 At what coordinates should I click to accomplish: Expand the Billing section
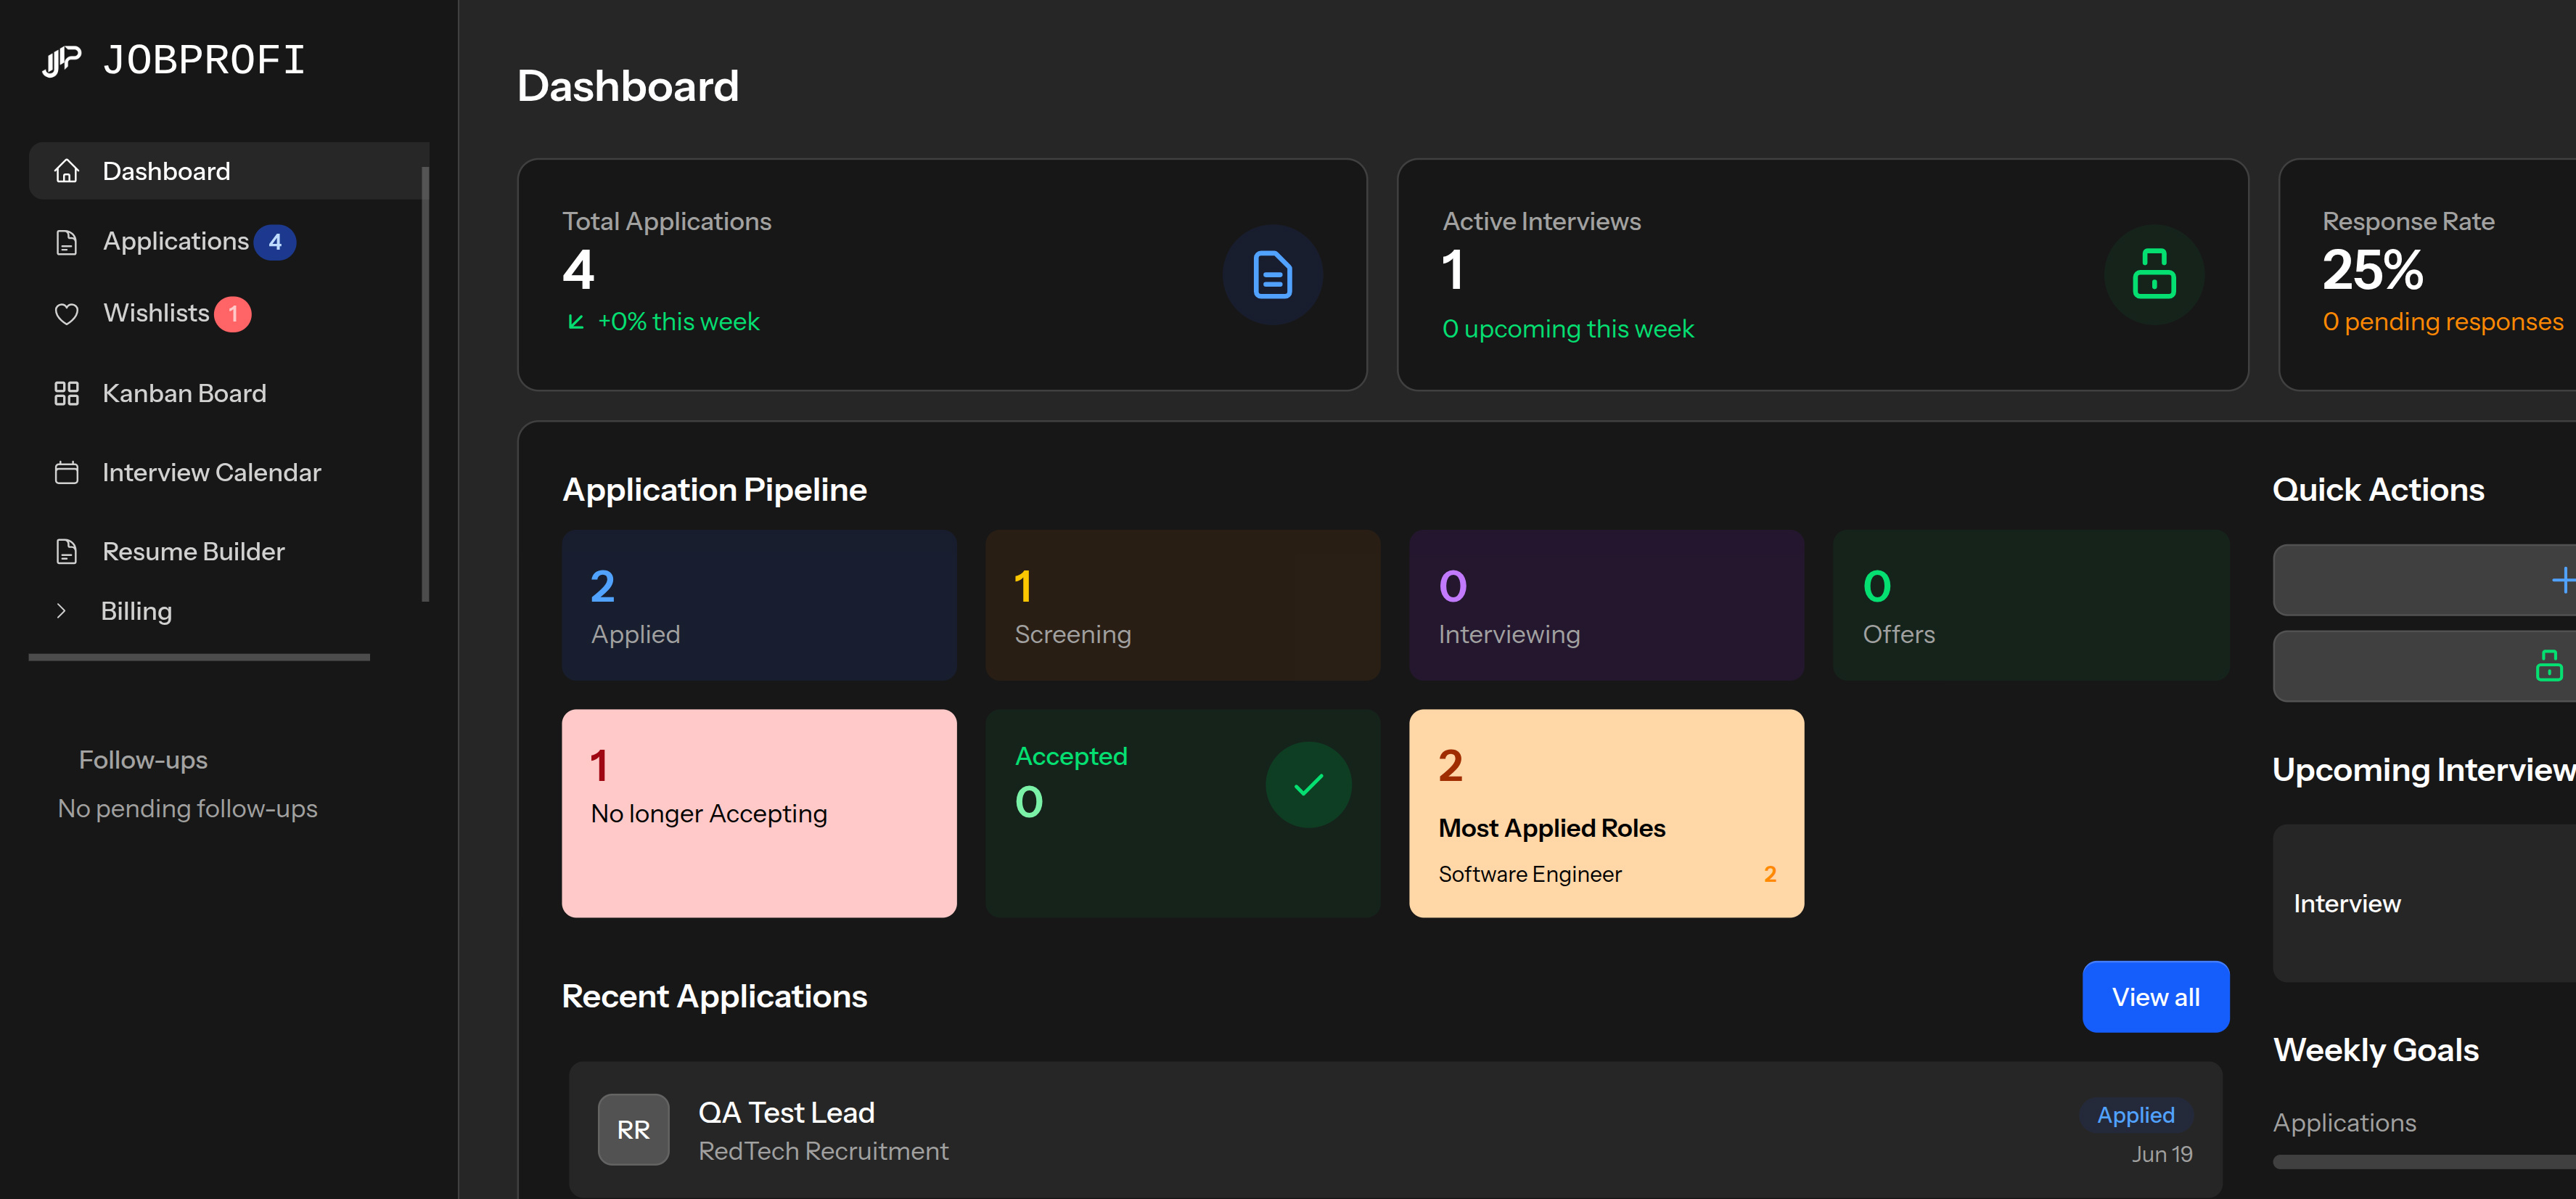pos(136,610)
